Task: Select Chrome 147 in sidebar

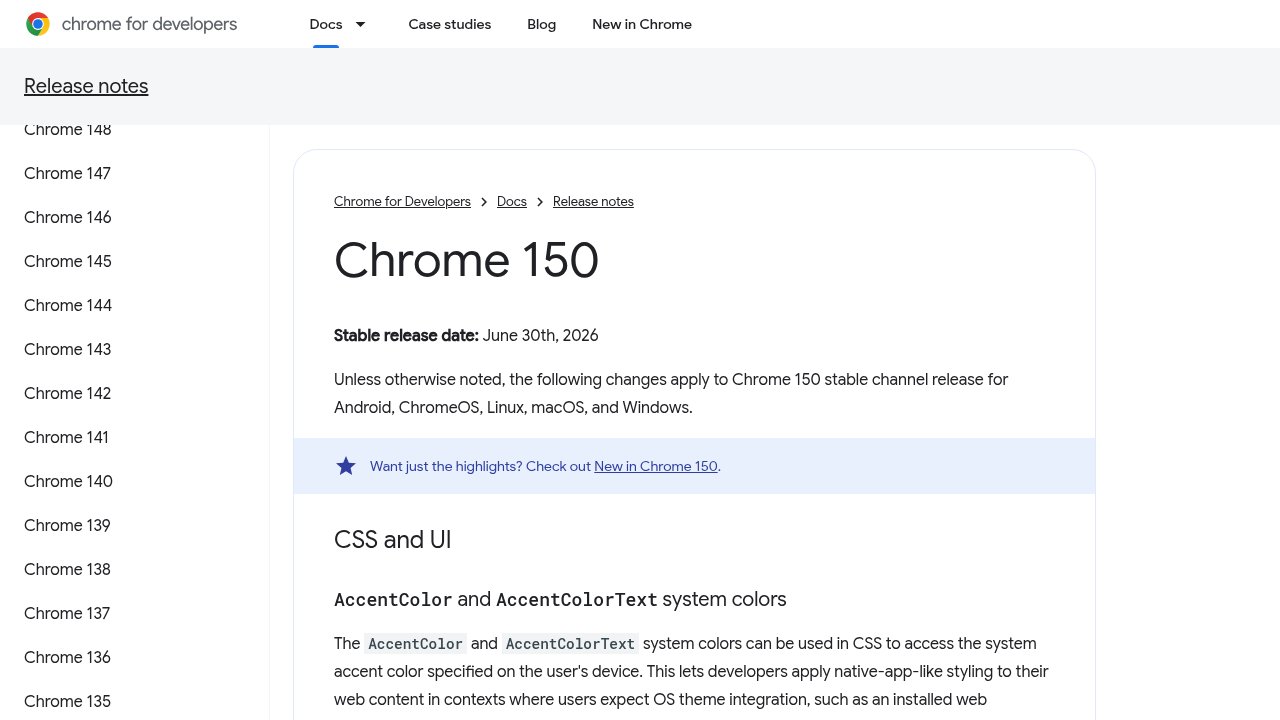Action: click(67, 173)
